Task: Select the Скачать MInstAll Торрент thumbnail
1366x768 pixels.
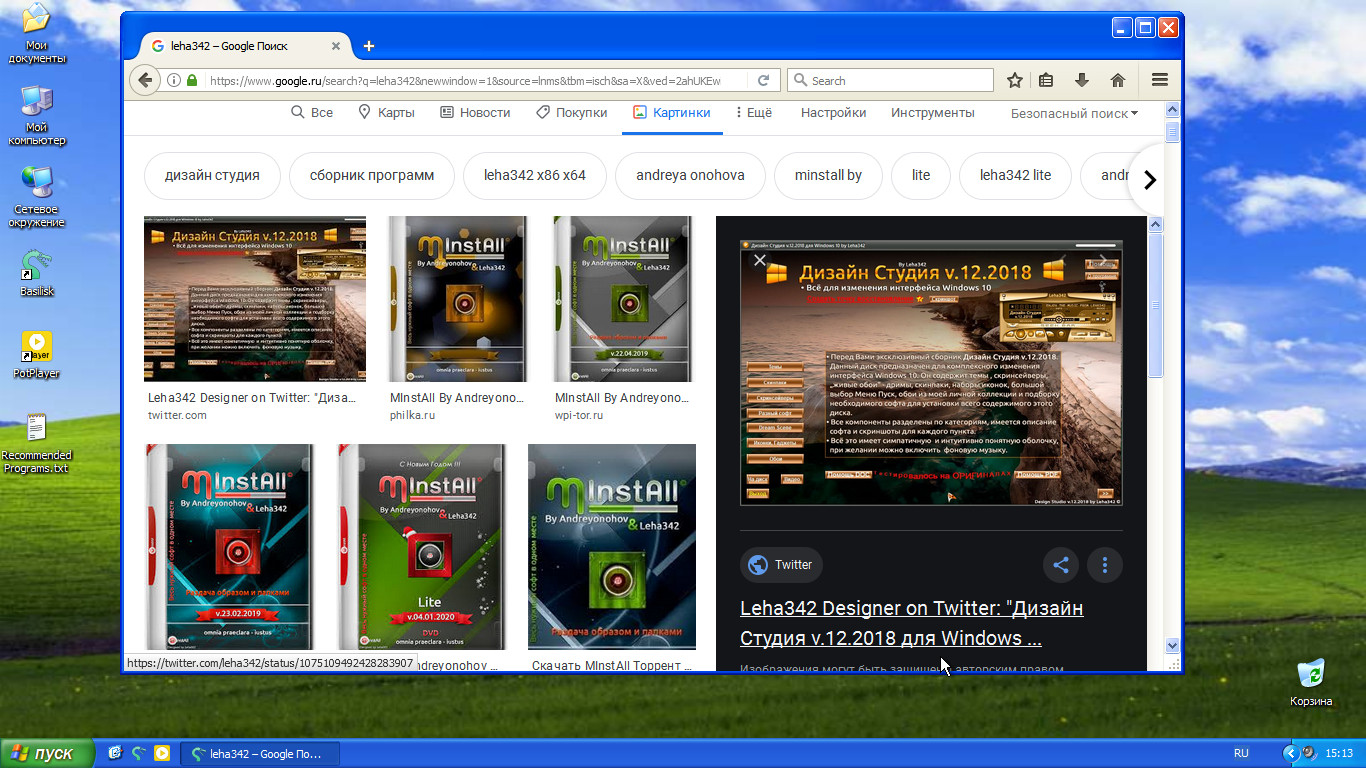Action: click(612, 547)
